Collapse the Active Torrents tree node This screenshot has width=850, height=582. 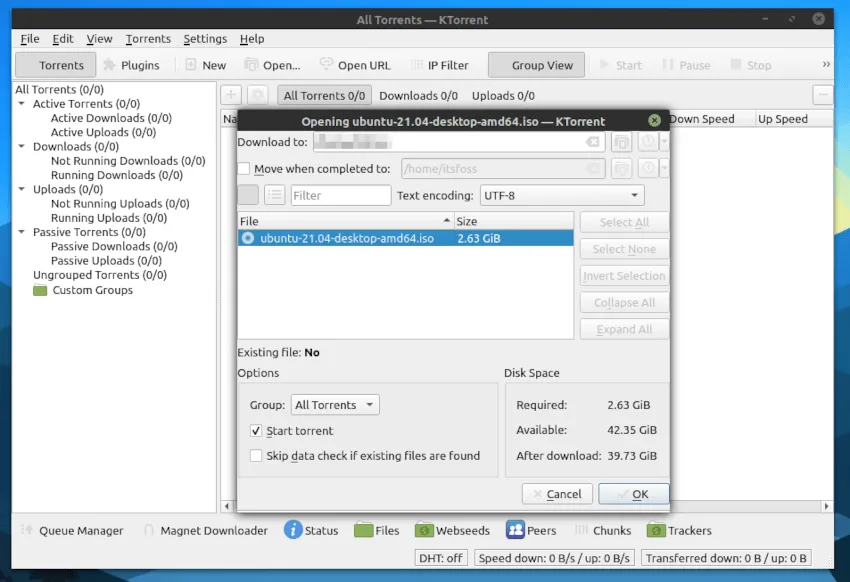click(23, 104)
